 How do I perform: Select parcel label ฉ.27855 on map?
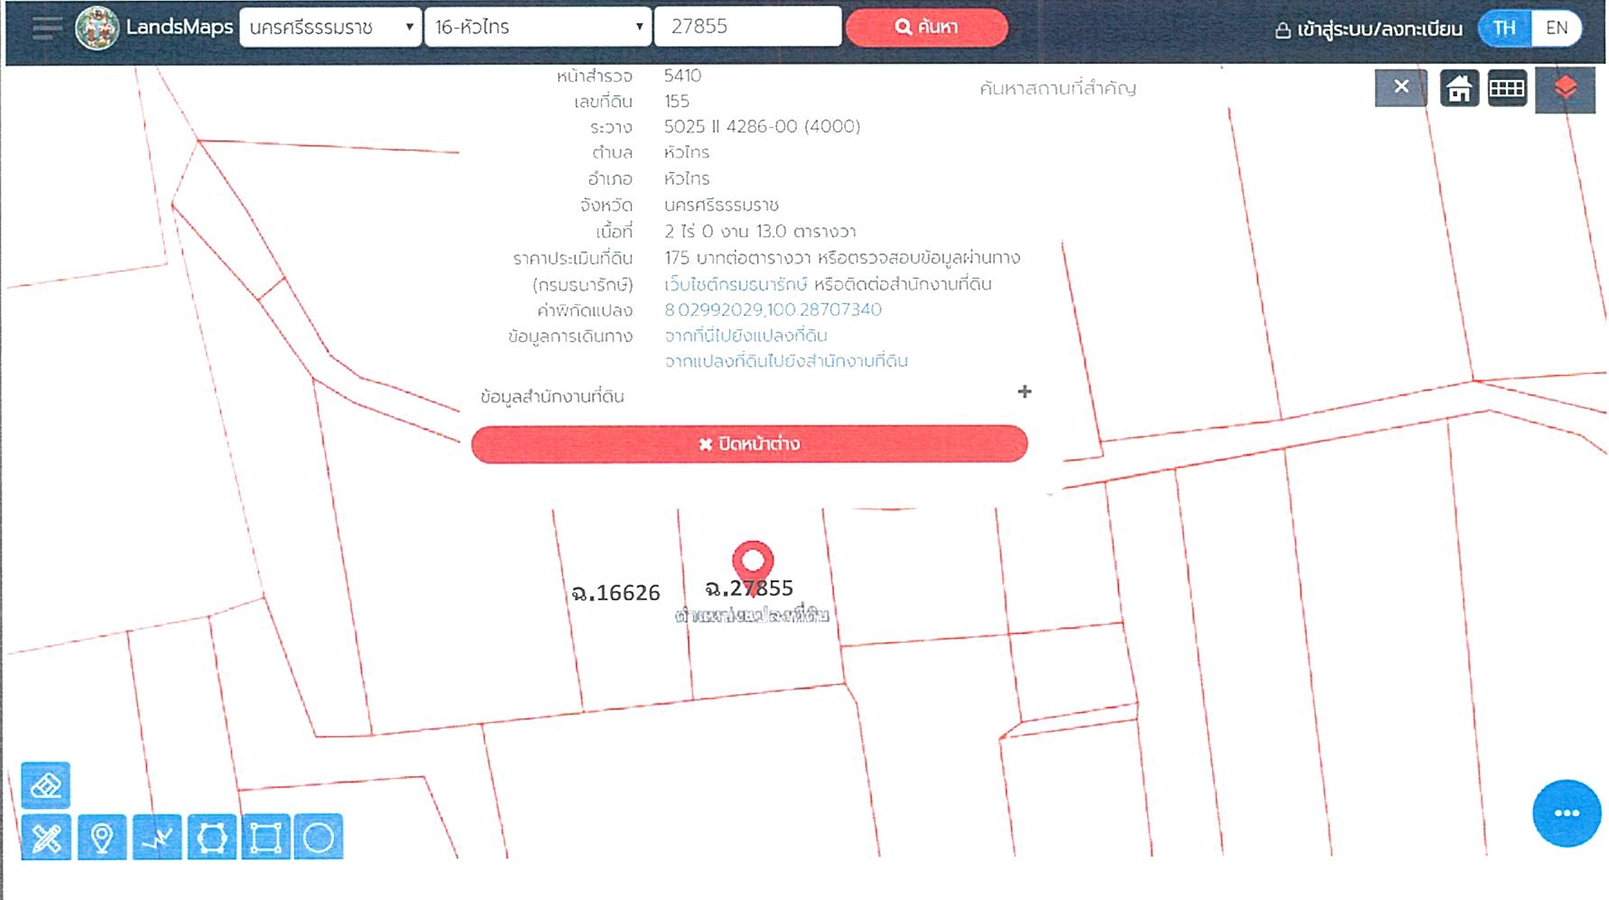749,588
